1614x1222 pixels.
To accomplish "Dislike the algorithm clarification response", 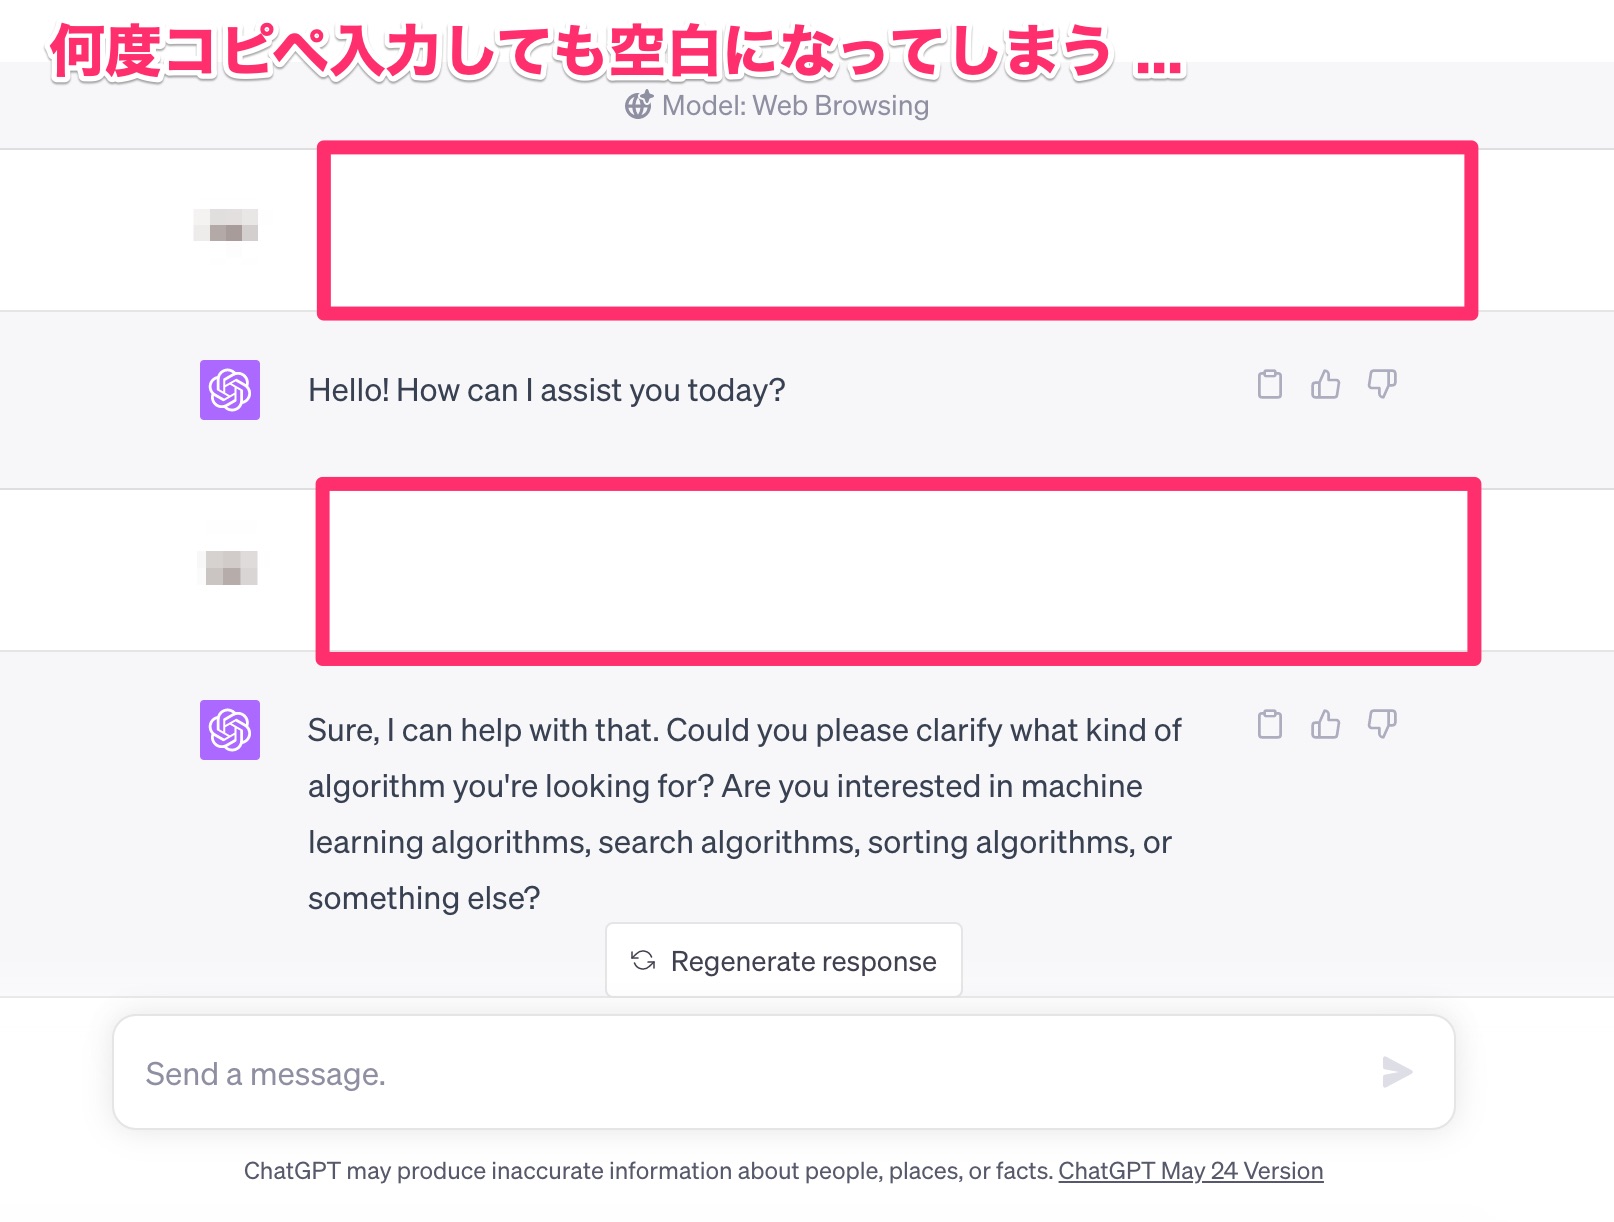I will pos(1382,724).
